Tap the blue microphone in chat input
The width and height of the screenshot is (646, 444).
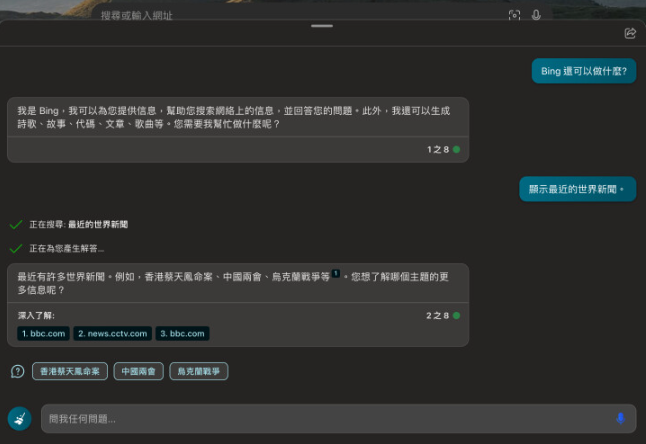620,418
